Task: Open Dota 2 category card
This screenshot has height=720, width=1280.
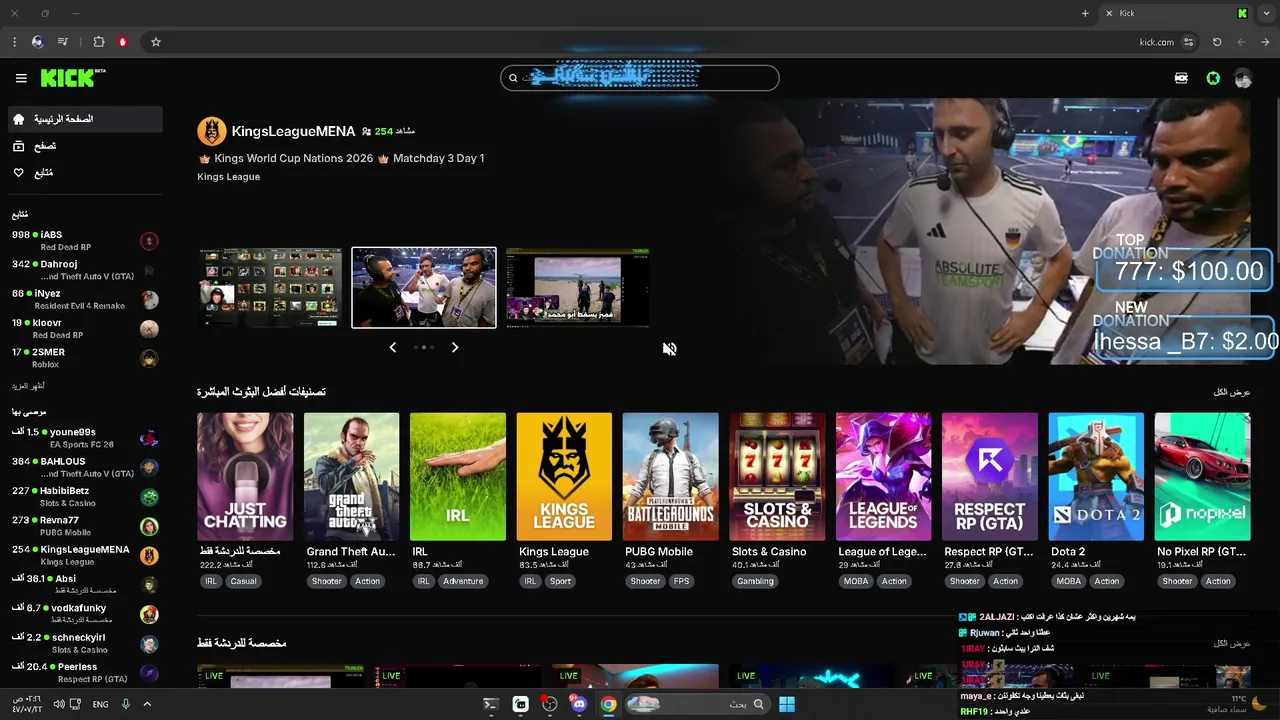Action: click(1096, 476)
